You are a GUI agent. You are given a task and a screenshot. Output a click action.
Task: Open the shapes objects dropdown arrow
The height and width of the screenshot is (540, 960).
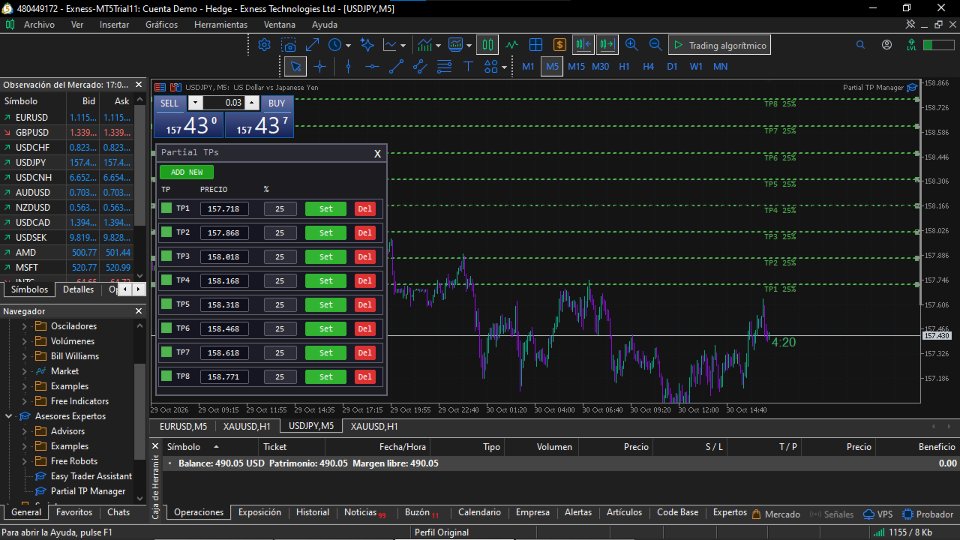[504, 67]
